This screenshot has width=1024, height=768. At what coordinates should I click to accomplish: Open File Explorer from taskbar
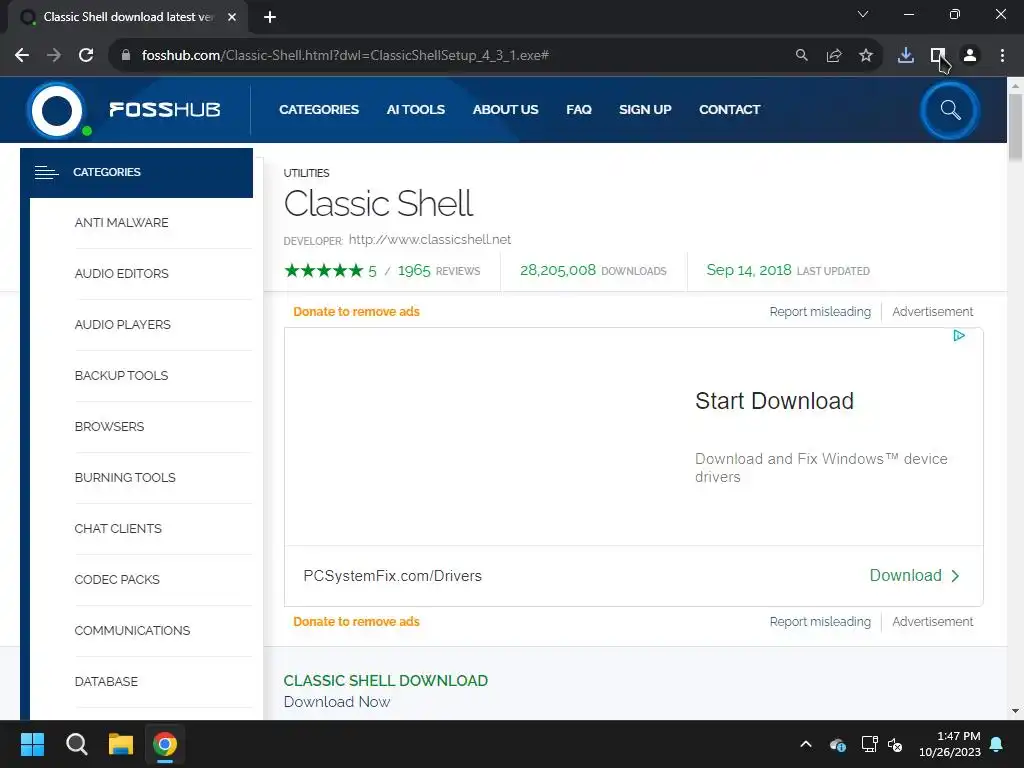(121, 744)
